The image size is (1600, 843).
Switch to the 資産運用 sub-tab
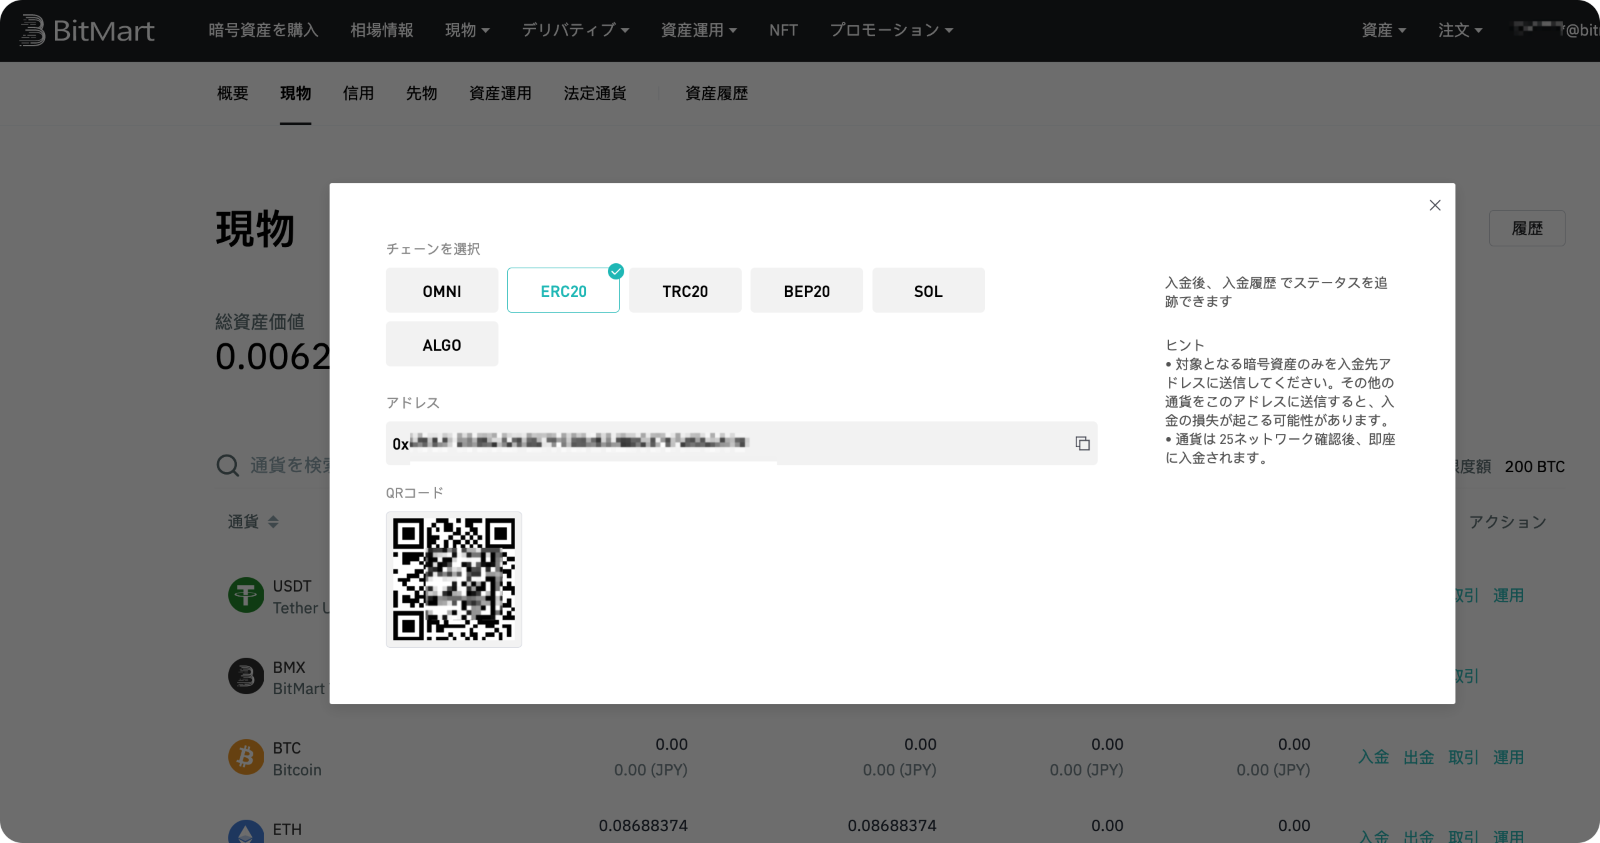500,93
